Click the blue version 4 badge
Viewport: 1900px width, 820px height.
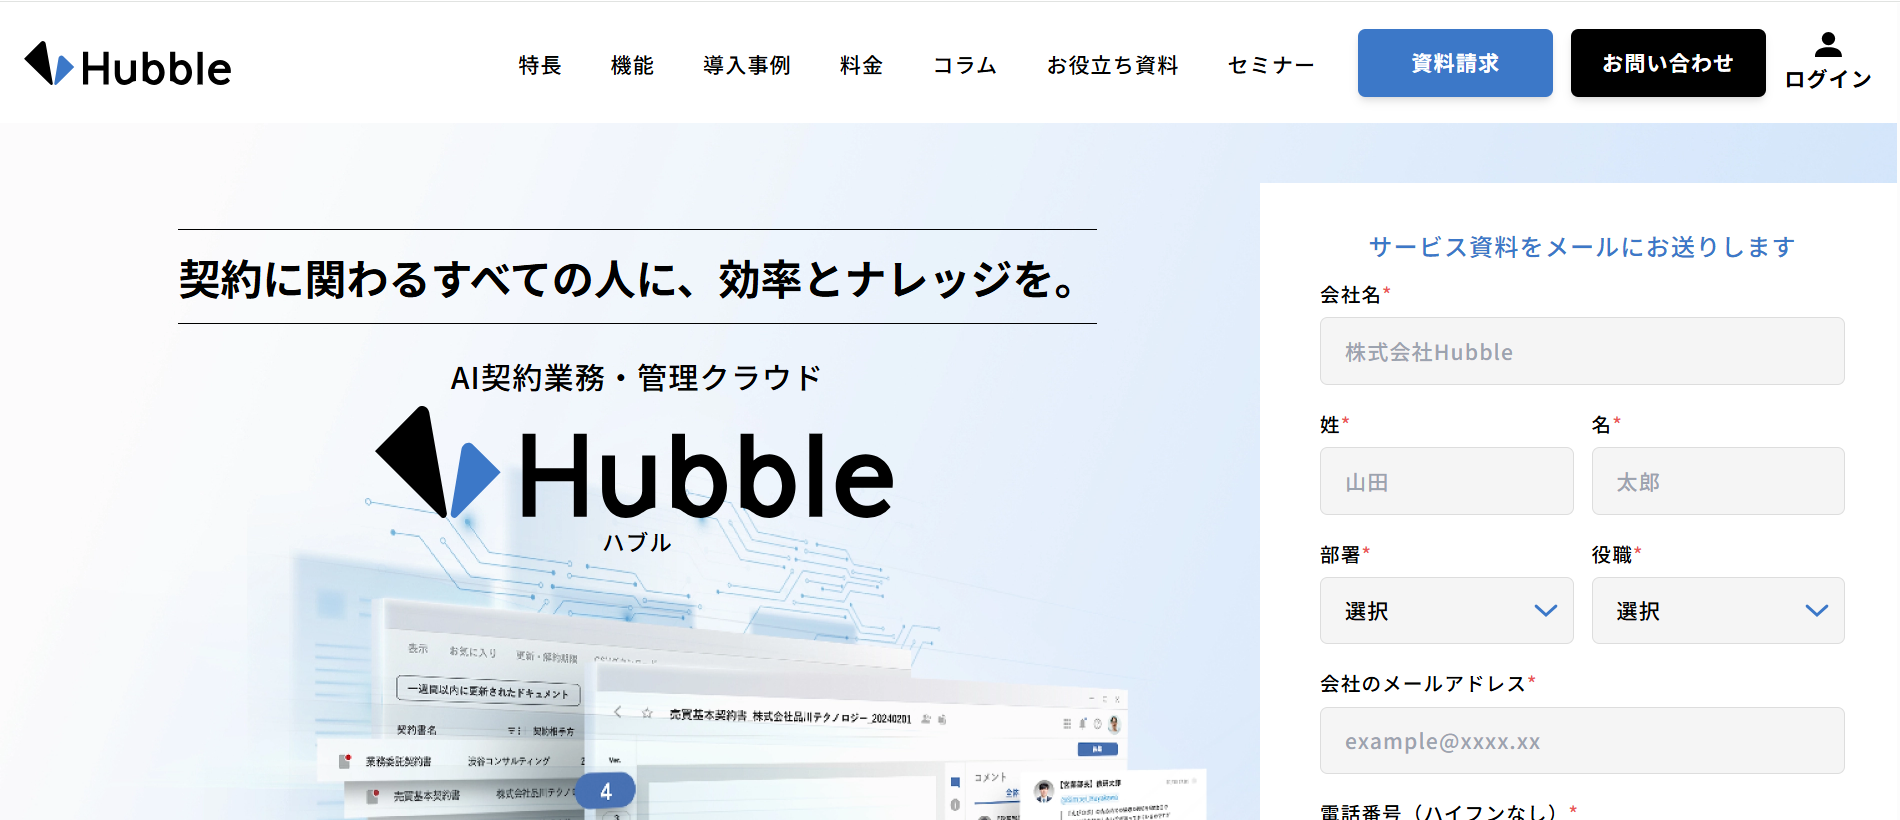605,791
